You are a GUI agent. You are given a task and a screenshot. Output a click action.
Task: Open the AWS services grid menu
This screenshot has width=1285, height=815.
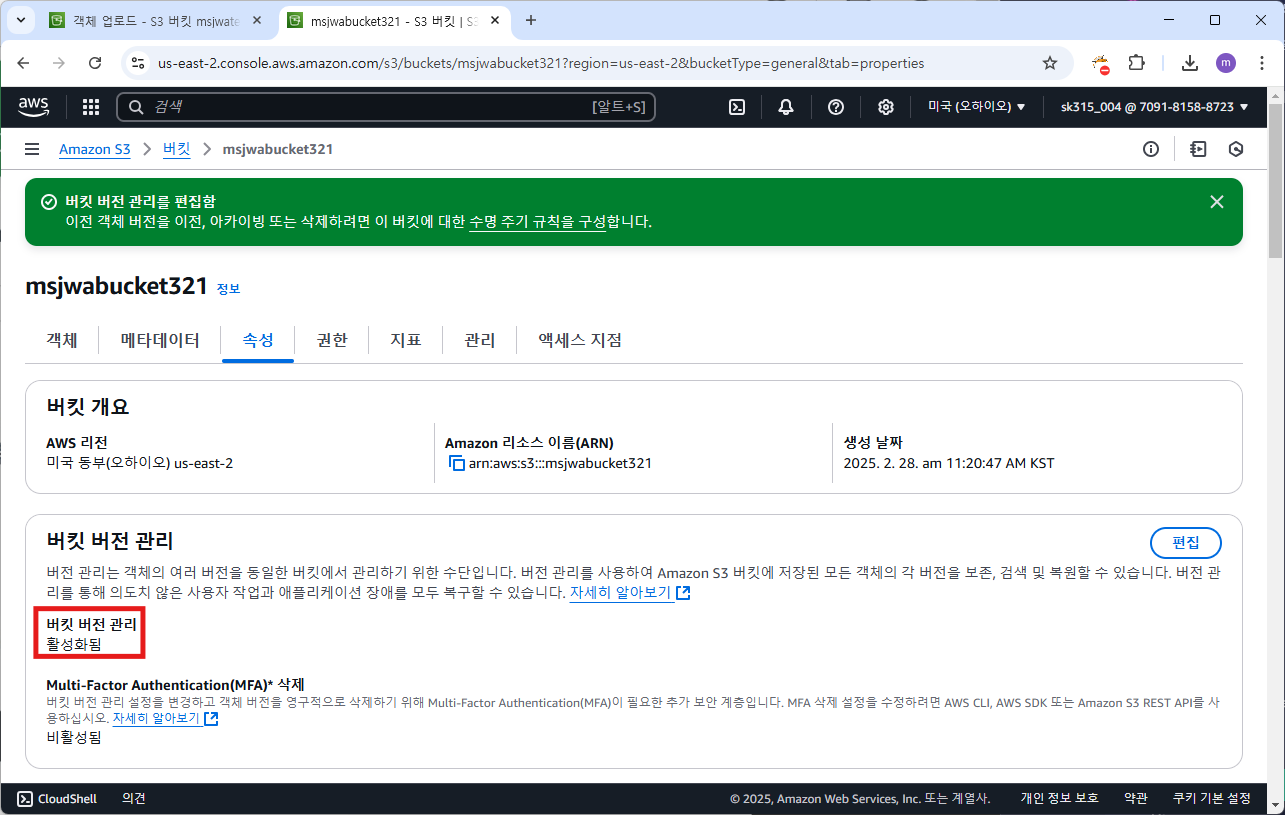tap(90, 107)
